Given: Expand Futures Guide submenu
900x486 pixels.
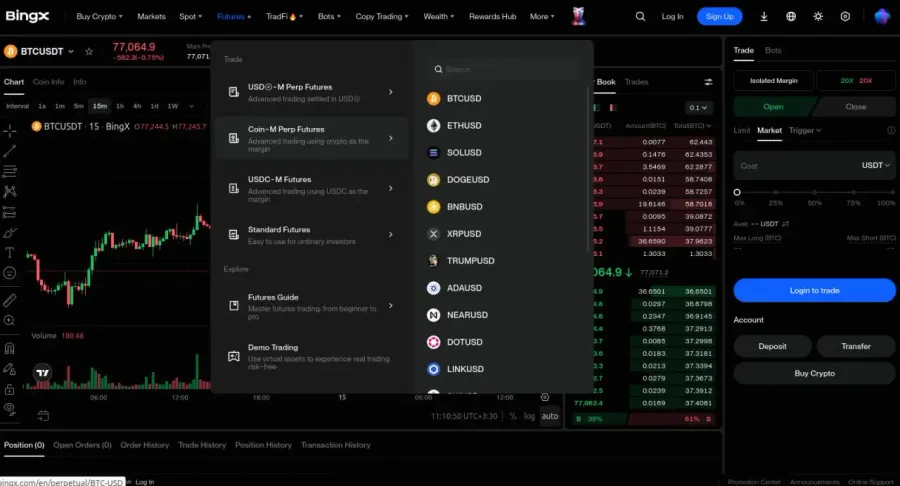Looking at the screenshot, I should point(391,306).
